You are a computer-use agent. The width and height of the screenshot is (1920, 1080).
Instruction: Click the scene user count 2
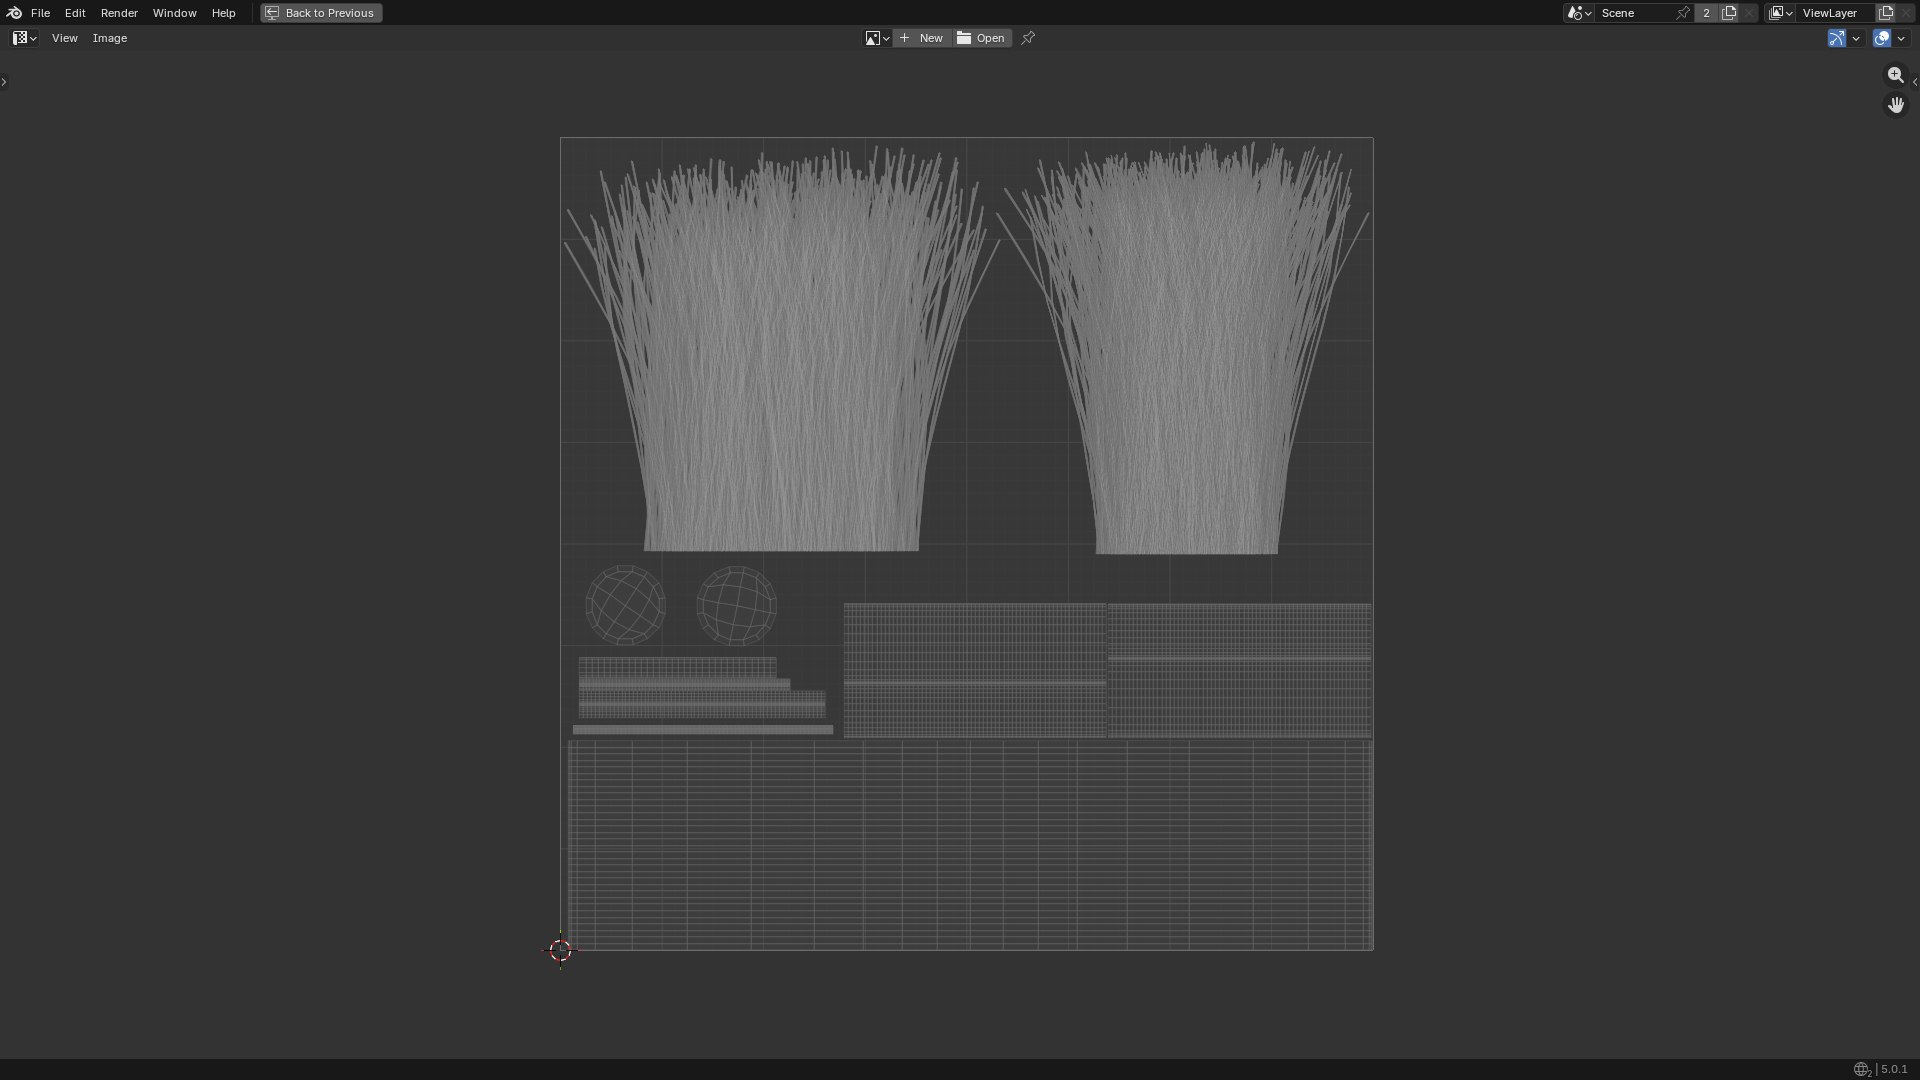click(1706, 13)
